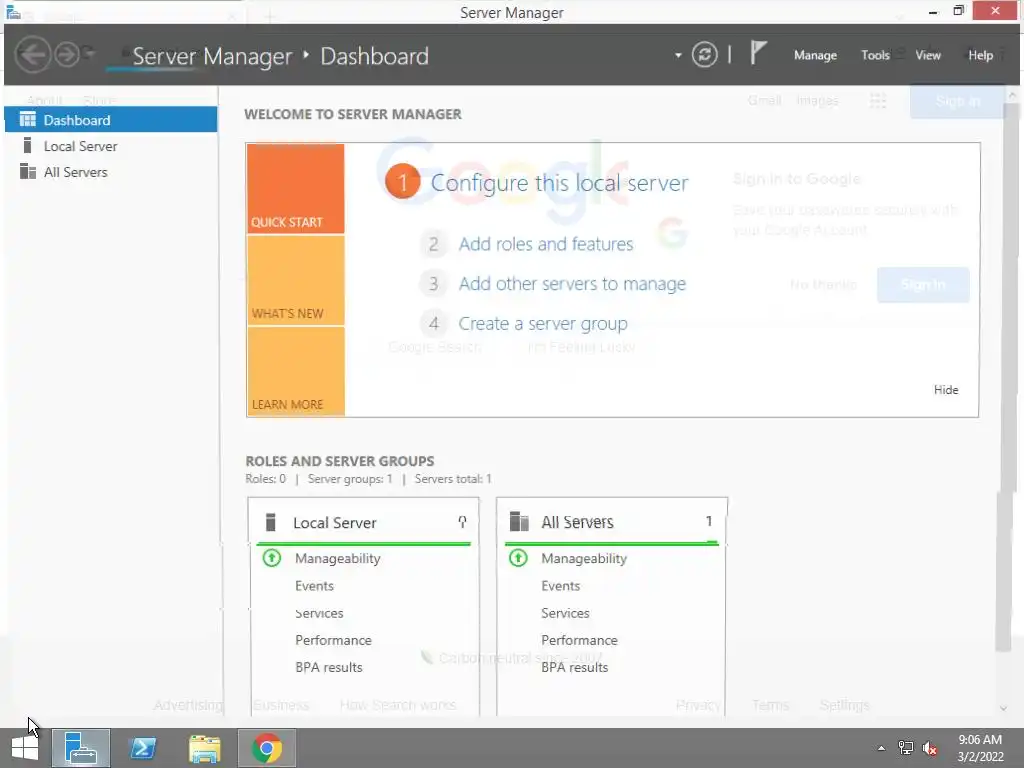
Task: Click Create a server group link
Action: 543,323
